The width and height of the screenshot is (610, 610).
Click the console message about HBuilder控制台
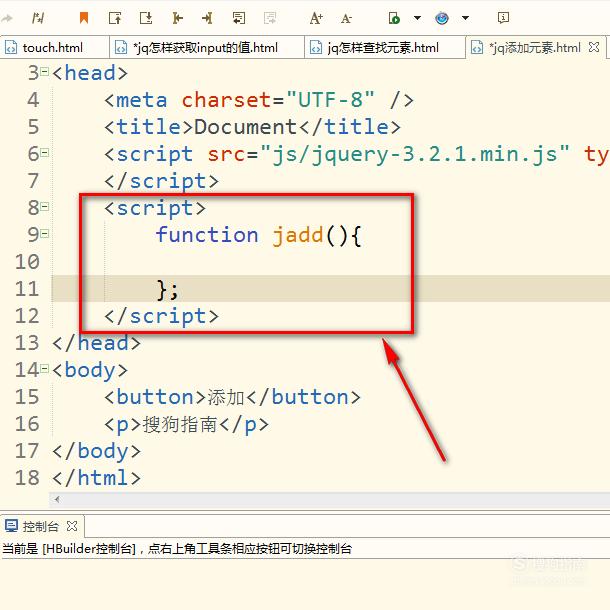pos(177,549)
